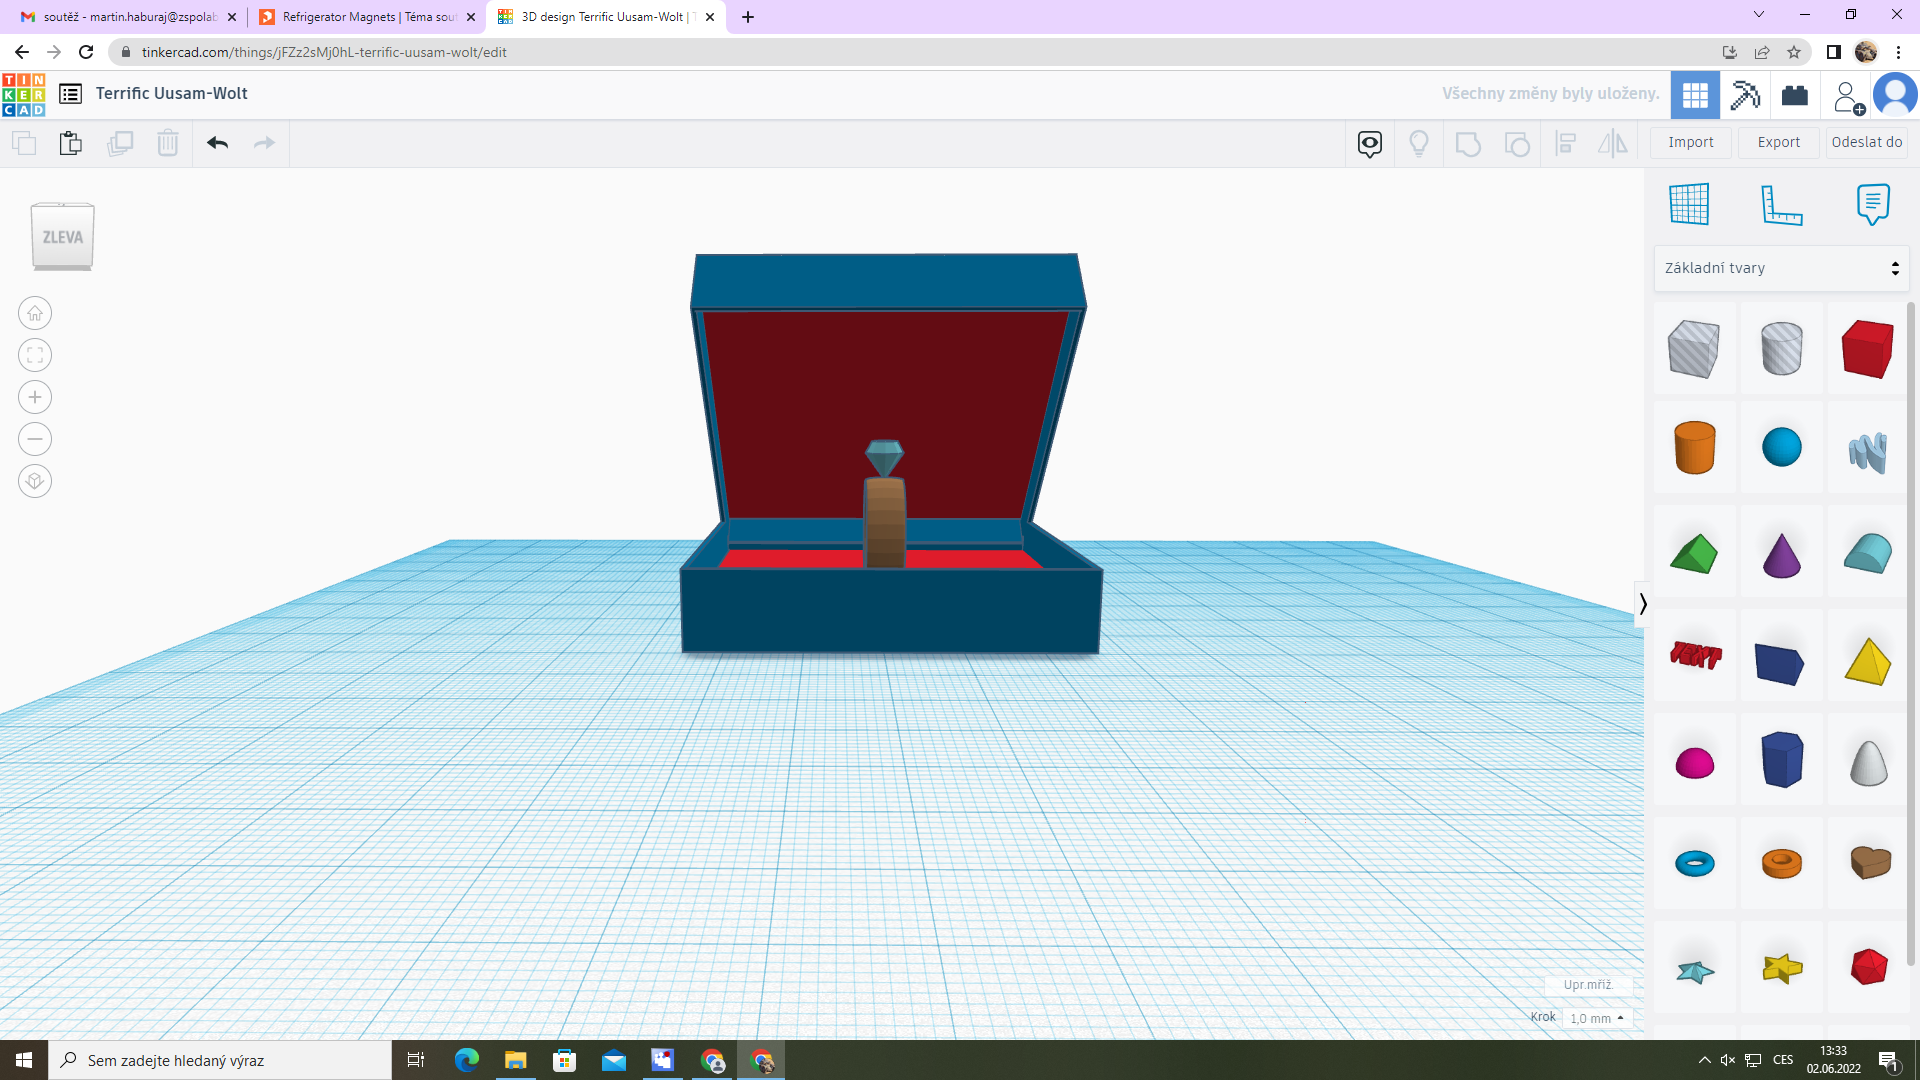Click the home view icon
Image resolution: width=1920 pixels, height=1080 pixels.
(35, 313)
